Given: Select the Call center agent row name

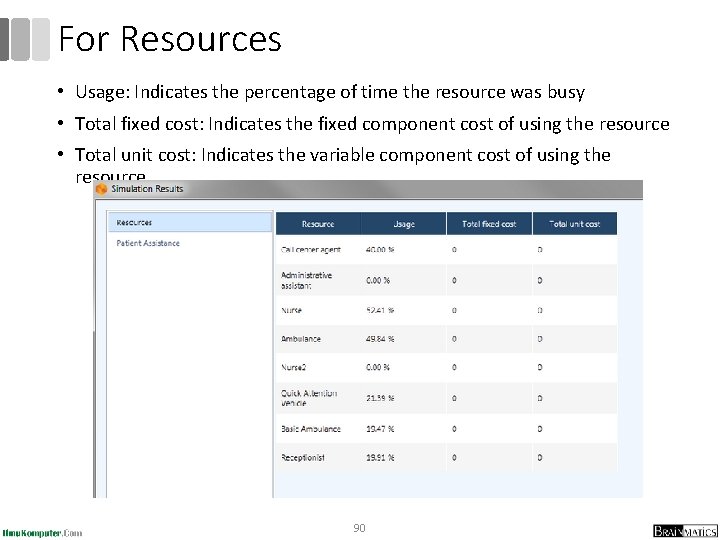Looking at the screenshot, I should pos(311,250).
